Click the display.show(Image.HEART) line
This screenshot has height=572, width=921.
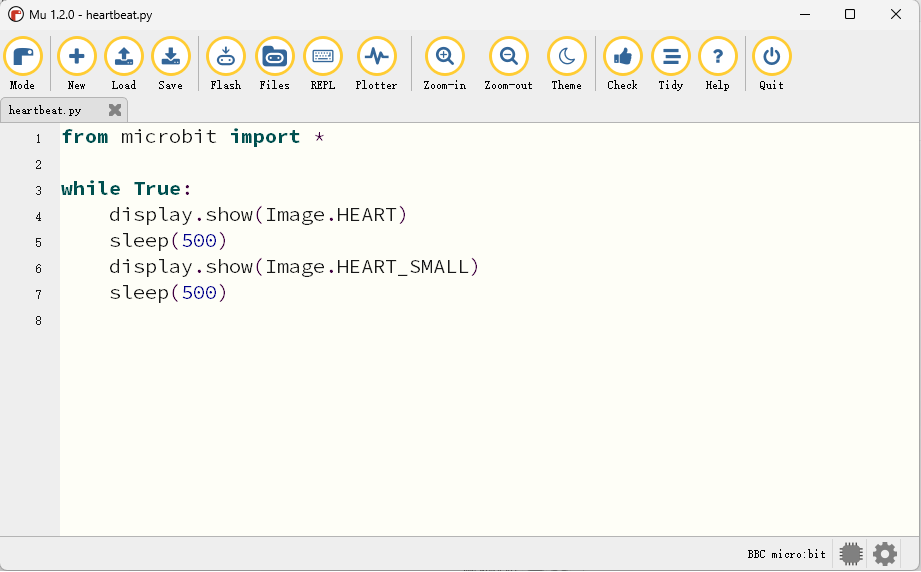[257, 215]
